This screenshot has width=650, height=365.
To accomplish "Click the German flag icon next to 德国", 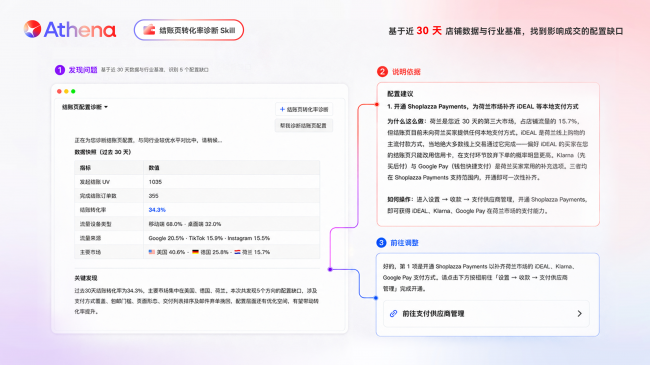I will tap(196, 252).
